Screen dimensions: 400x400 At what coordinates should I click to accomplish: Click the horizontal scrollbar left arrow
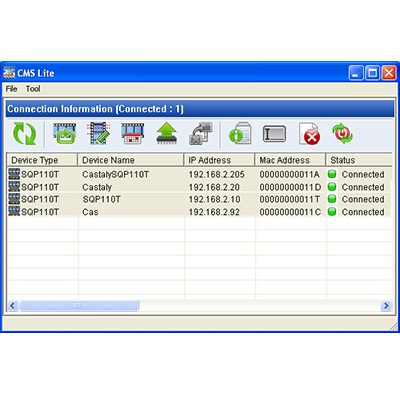click(13, 305)
